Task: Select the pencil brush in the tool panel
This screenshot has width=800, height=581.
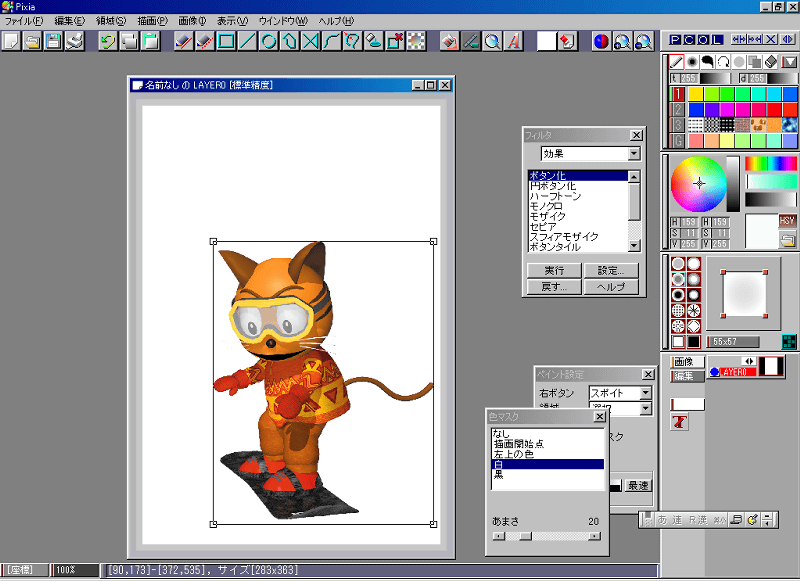Action: (677, 62)
